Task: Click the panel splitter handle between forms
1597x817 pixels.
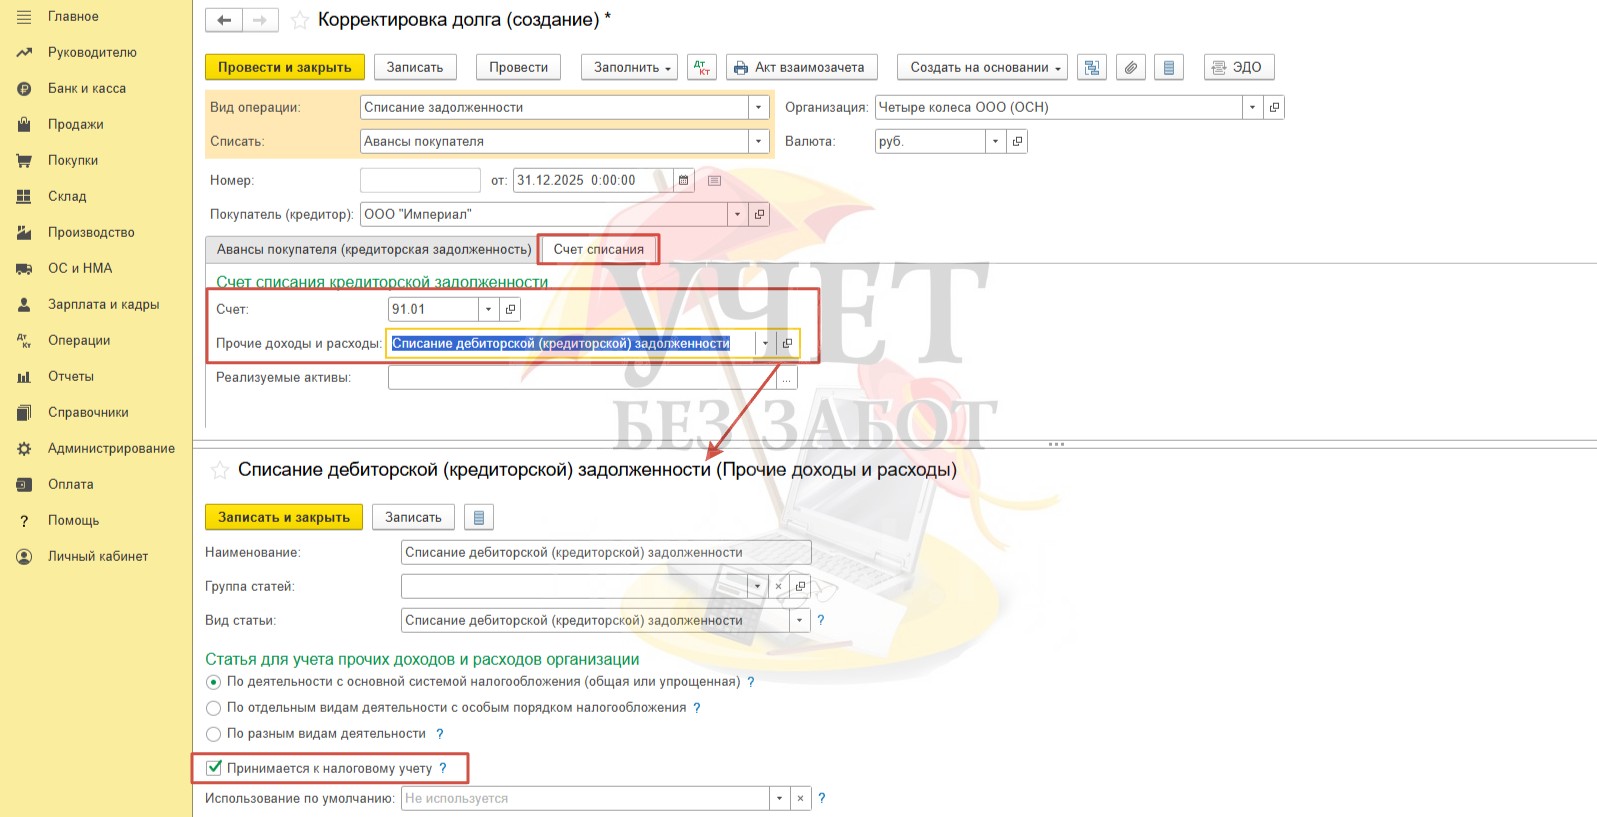Action: 1056,444
